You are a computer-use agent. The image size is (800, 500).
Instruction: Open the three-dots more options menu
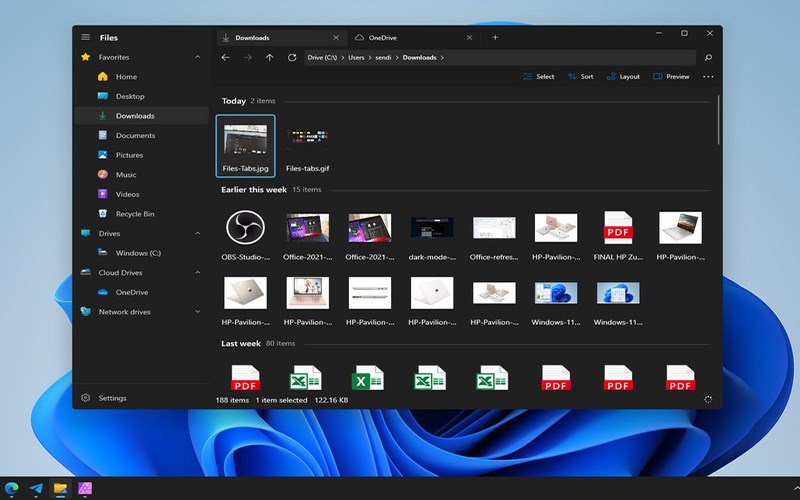[x=708, y=77]
